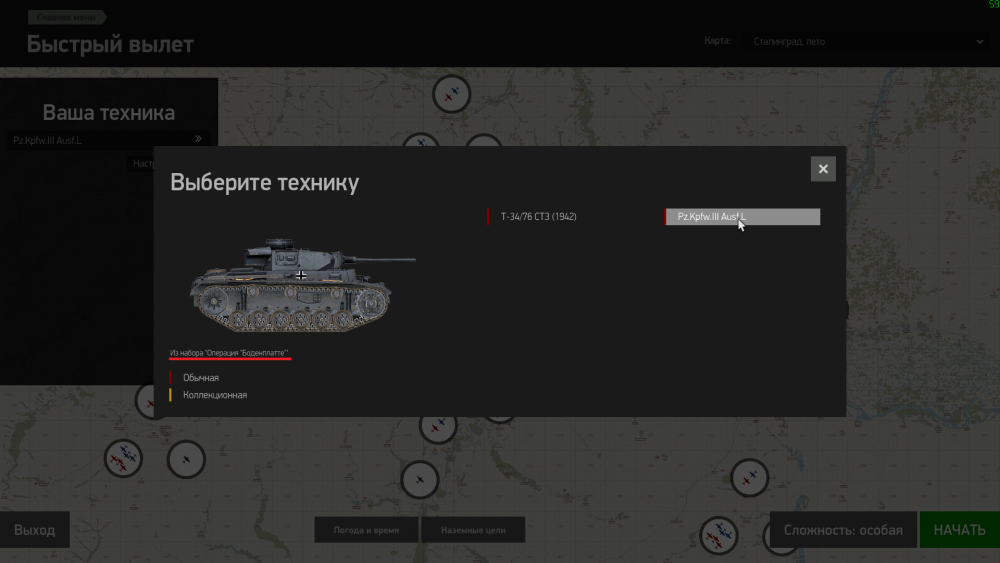Select map marker just below the dialog center
The width and height of the screenshot is (1000, 563).
pyautogui.click(x=438, y=426)
